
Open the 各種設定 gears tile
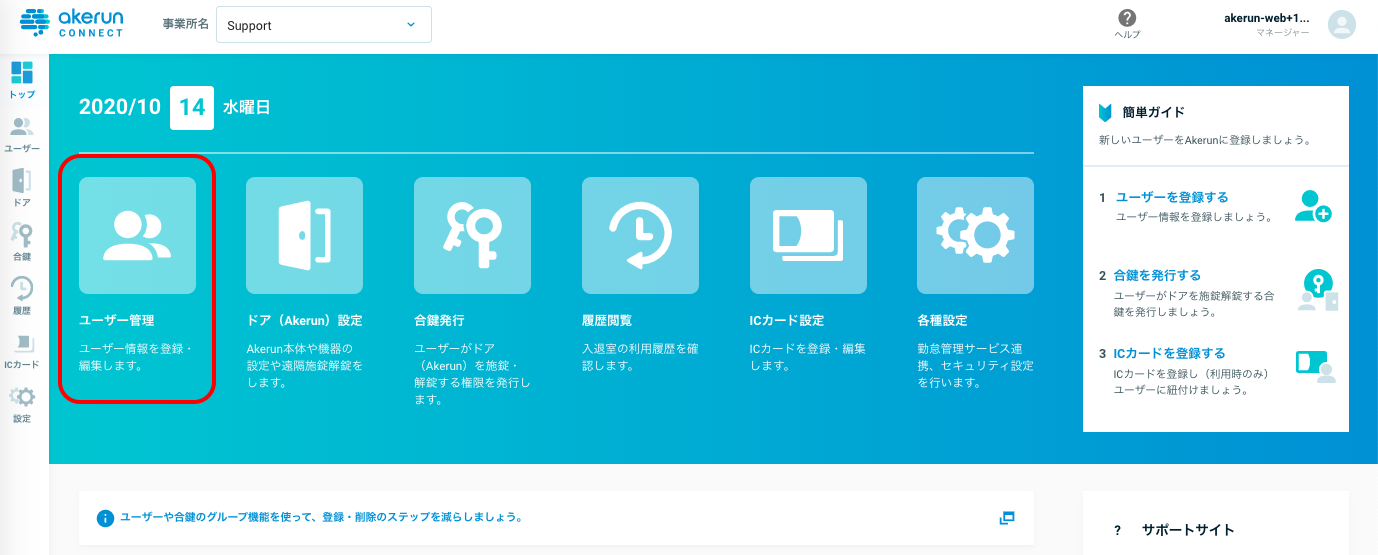coord(975,236)
